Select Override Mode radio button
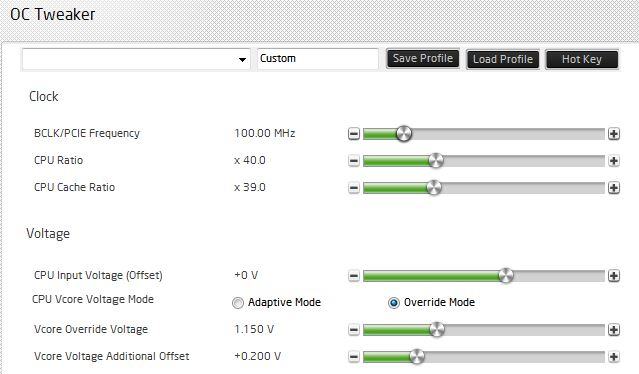Image resolution: width=639 pixels, height=374 pixels. [x=394, y=303]
